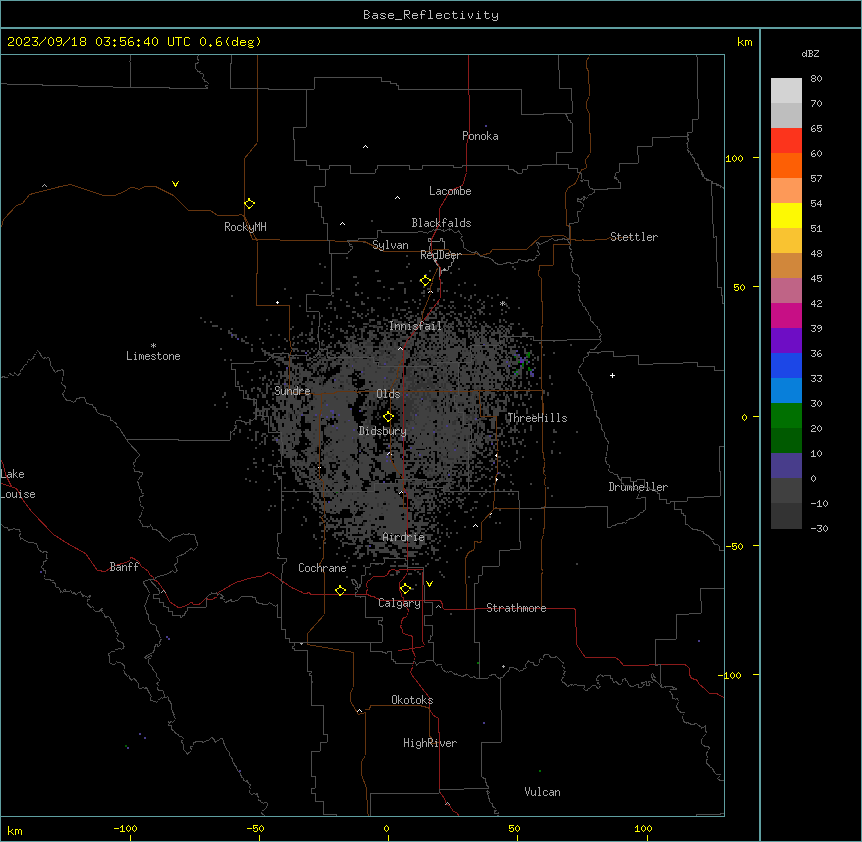The height and width of the screenshot is (842, 862).
Task: Click the Airdrie label
Action: [x=404, y=537]
